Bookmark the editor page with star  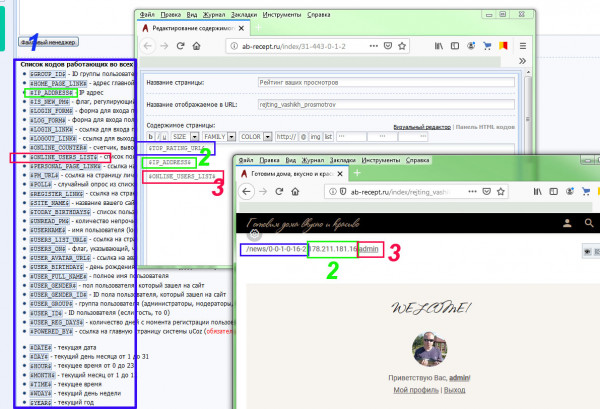[402, 46]
